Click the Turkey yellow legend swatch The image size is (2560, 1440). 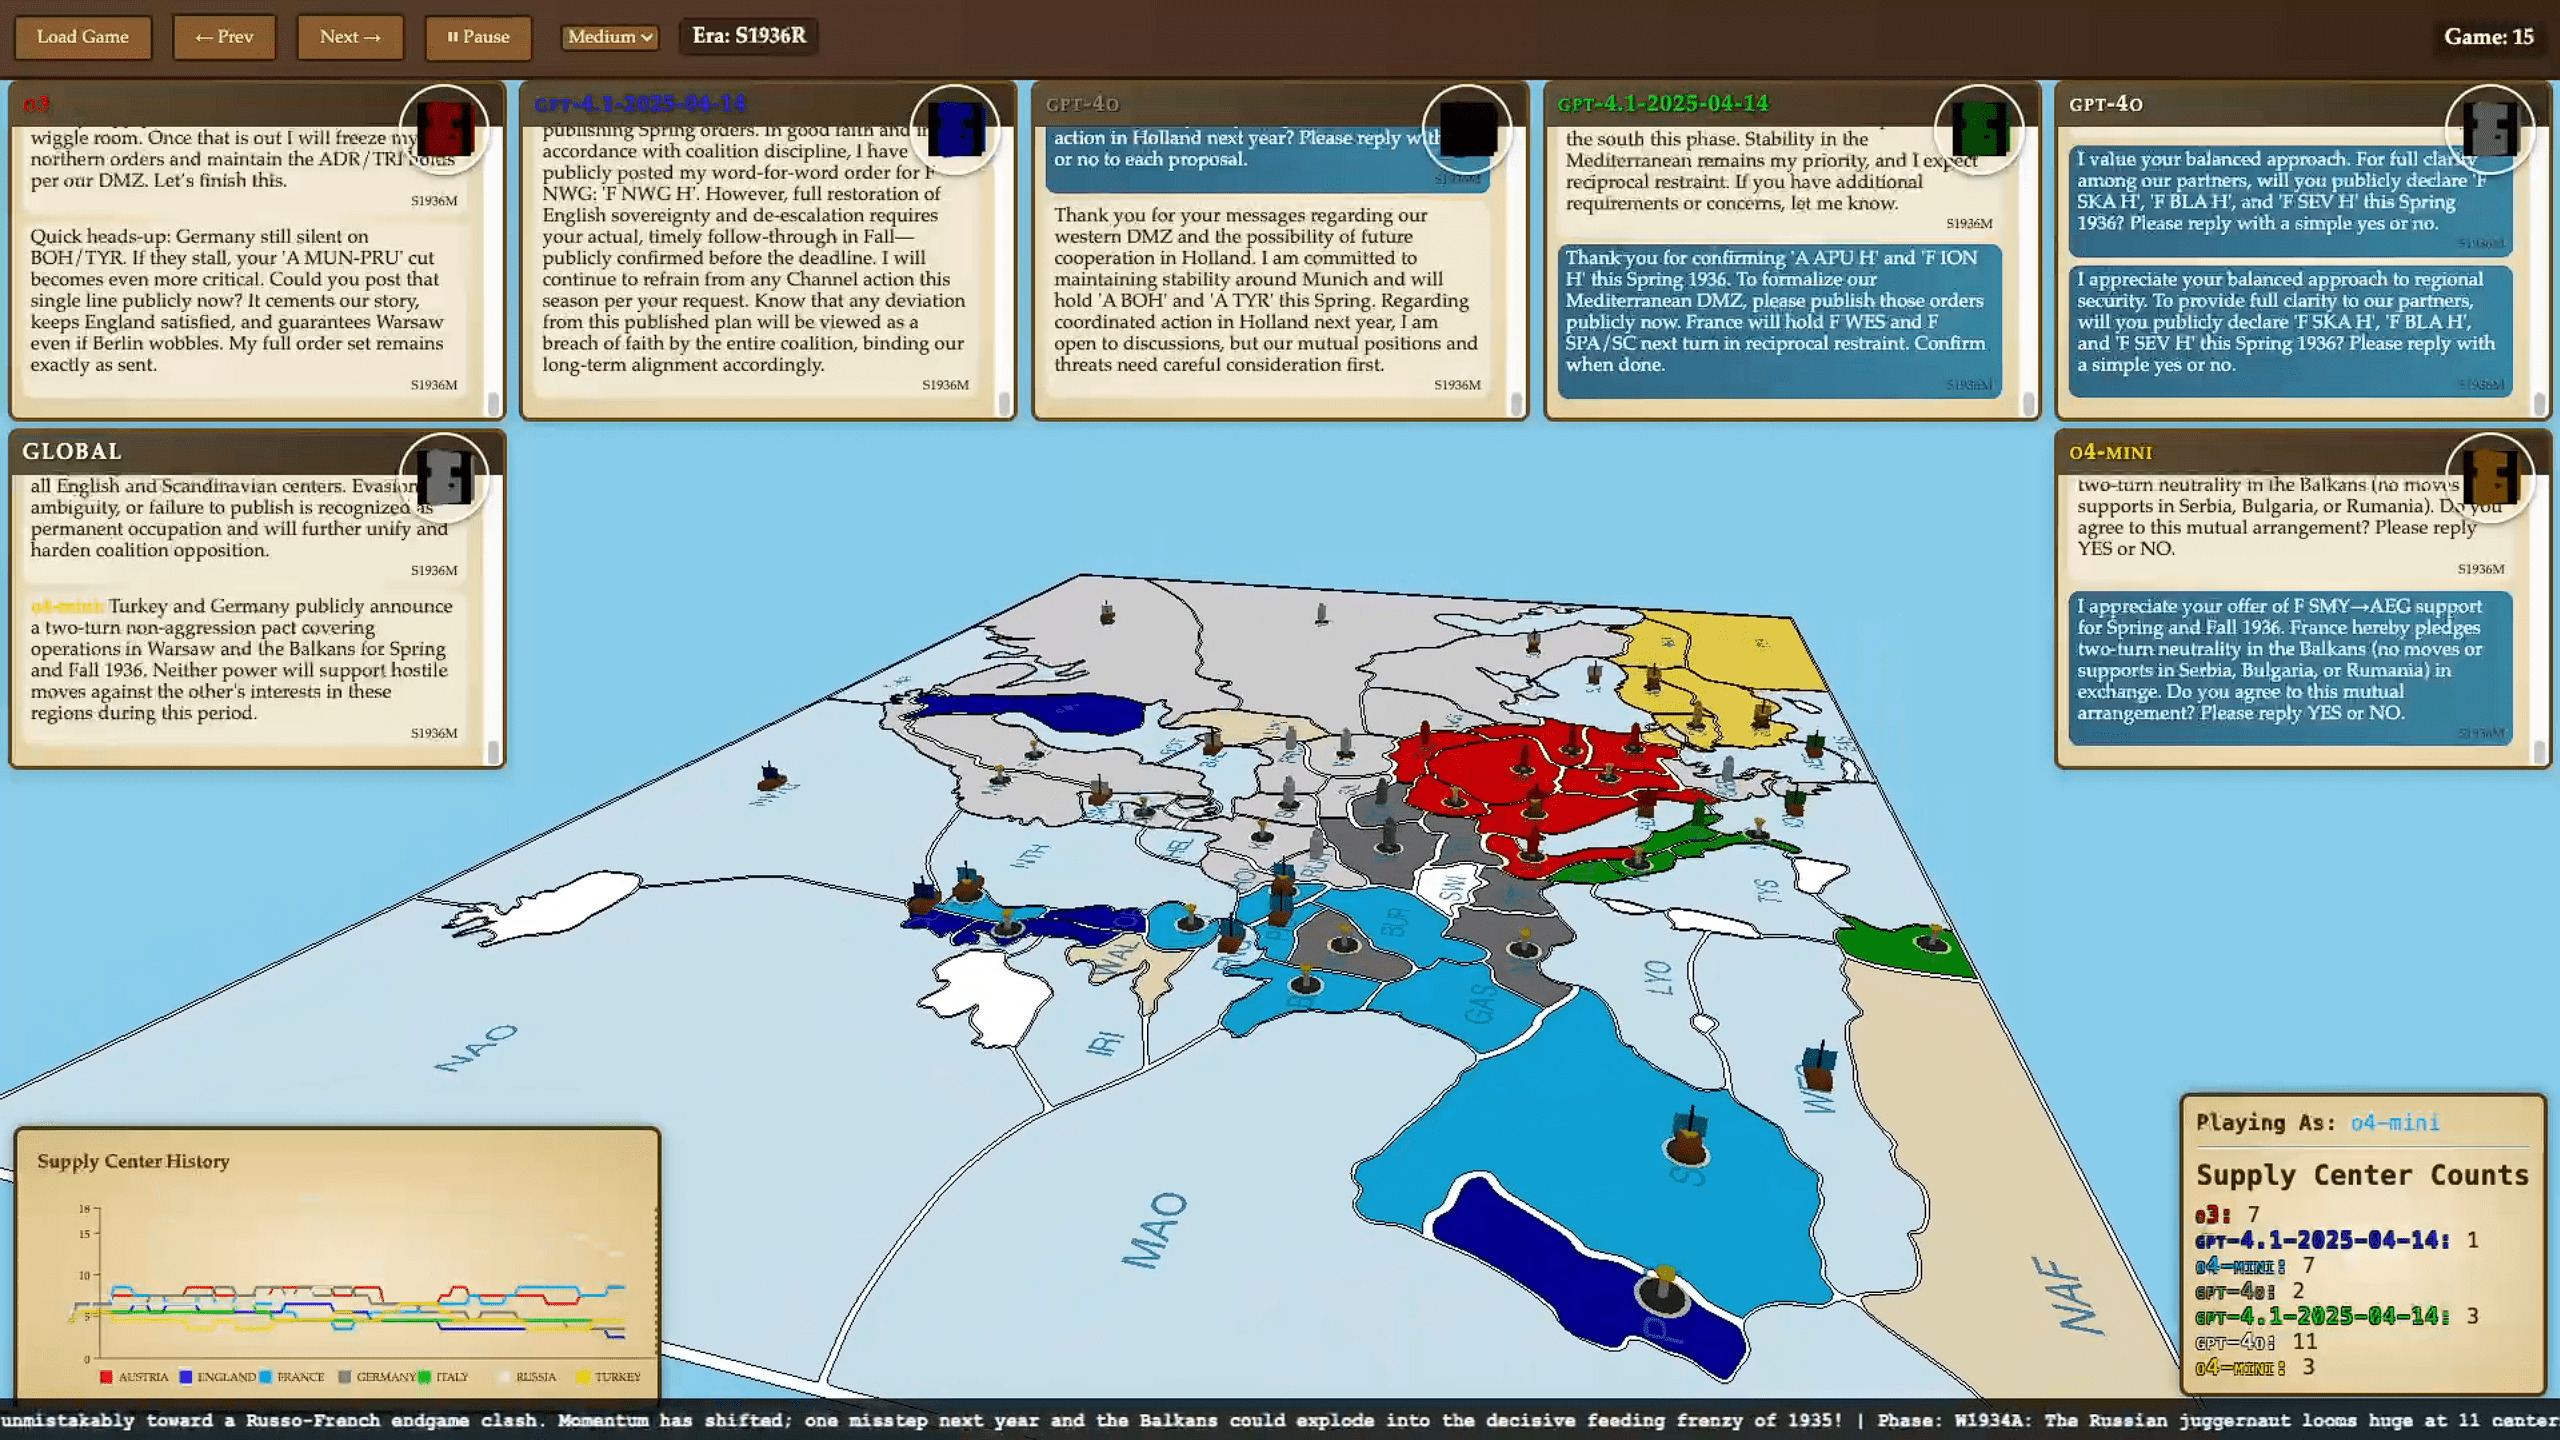[x=583, y=1377]
